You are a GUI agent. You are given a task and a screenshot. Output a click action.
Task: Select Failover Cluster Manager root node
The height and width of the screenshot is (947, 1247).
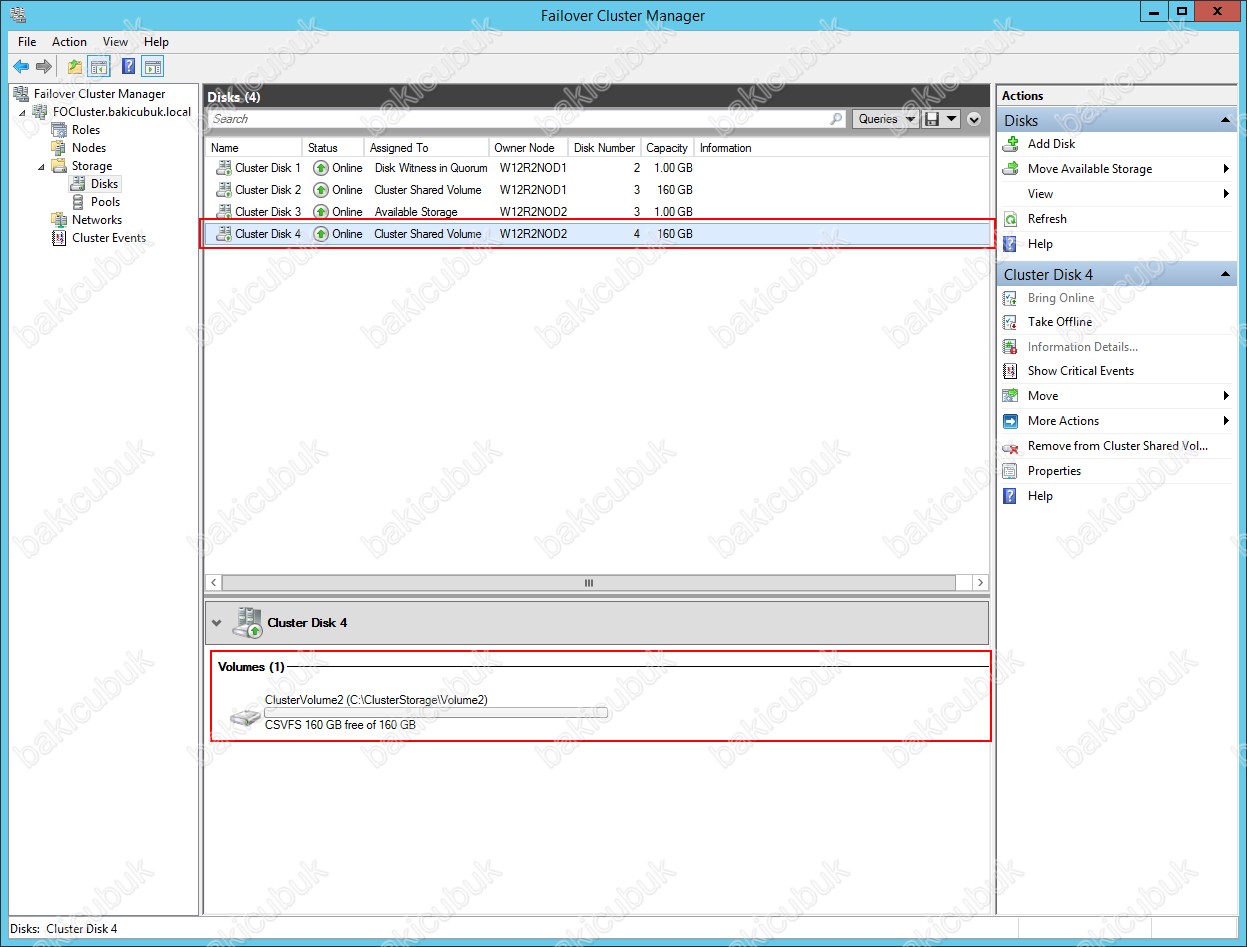coord(99,94)
